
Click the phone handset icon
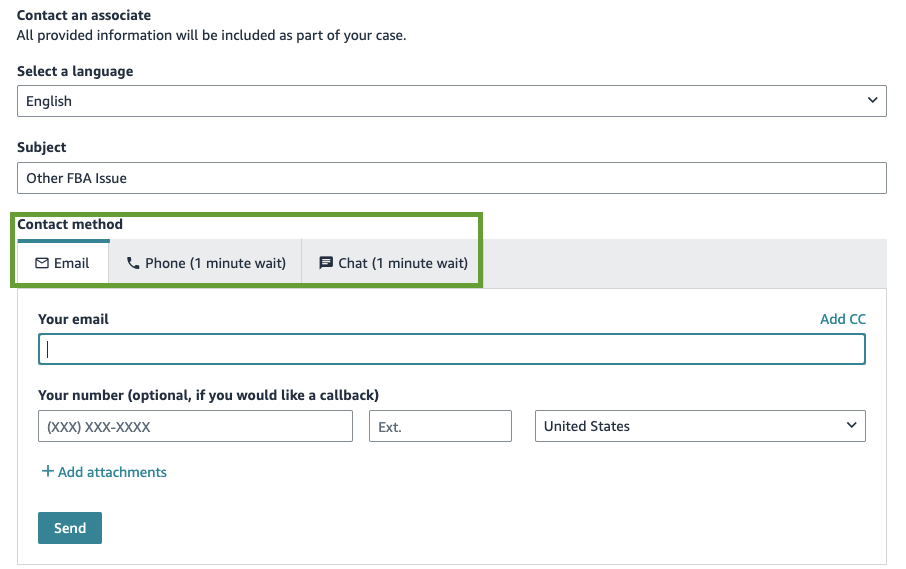coord(133,263)
